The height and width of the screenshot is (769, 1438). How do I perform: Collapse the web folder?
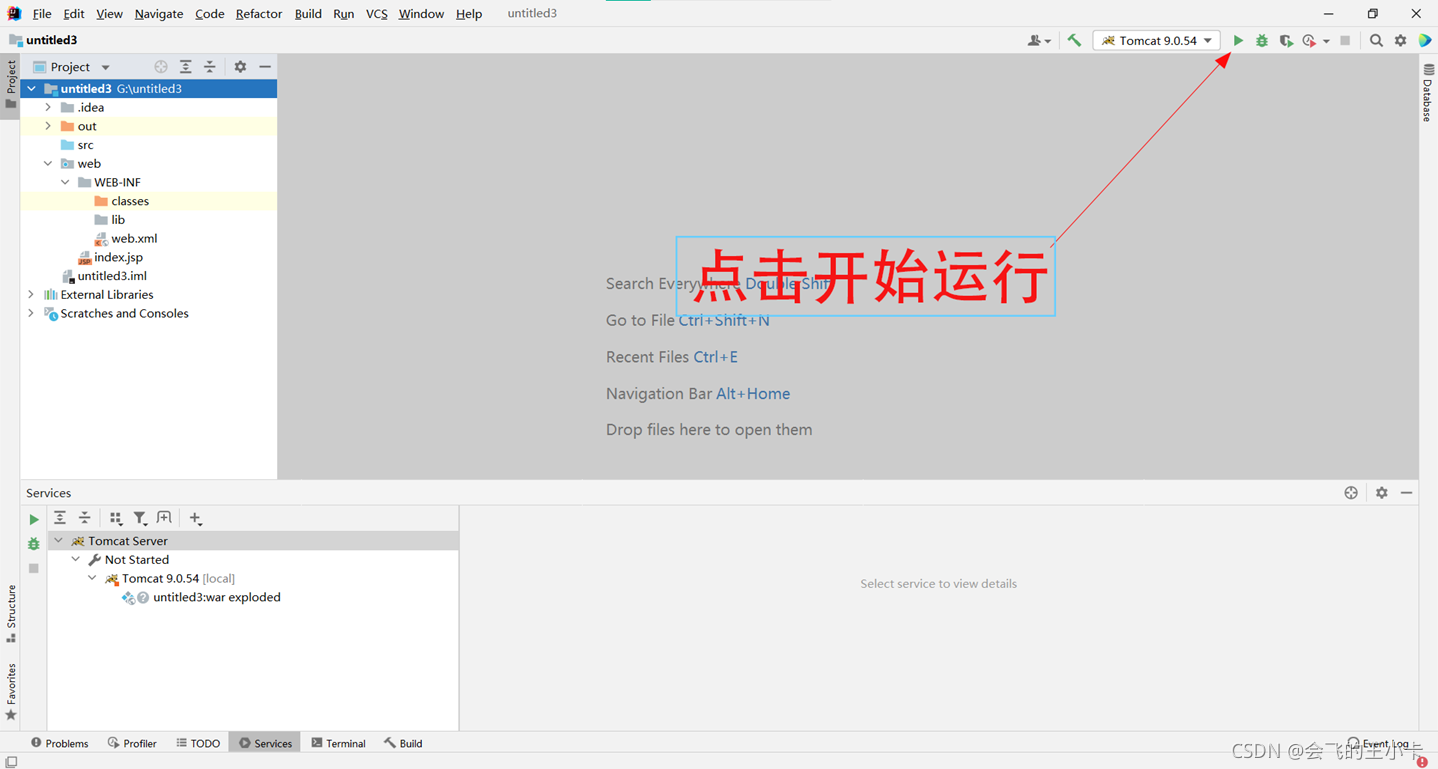(48, 164)
